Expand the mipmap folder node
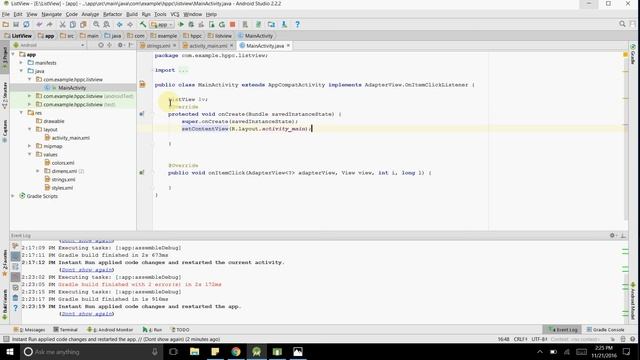The width and height of the screenshot is (640, 360). tap(29, 146)
